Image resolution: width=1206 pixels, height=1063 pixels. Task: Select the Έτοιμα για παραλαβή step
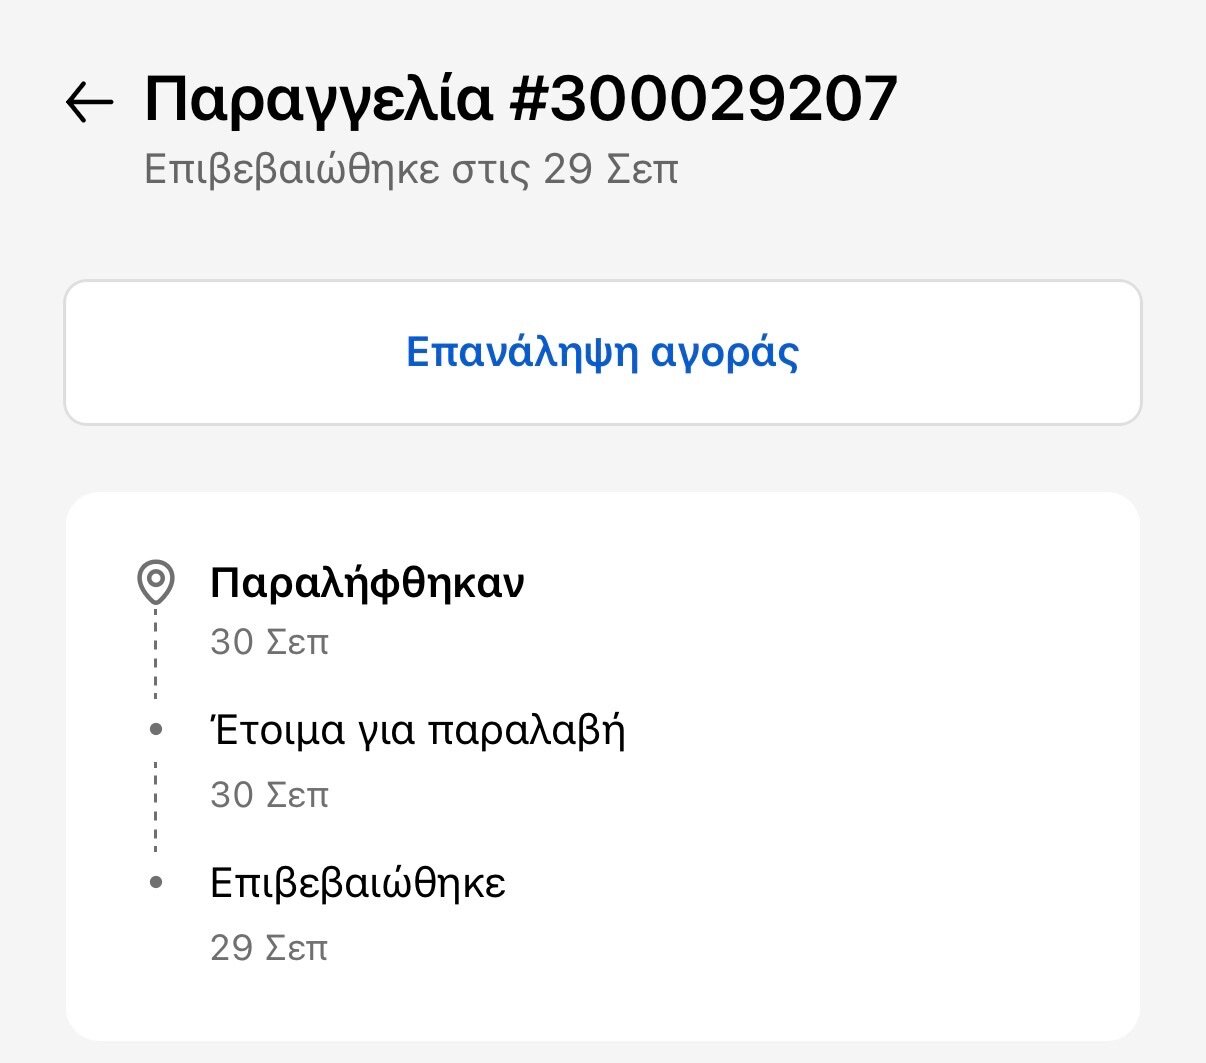click(417, 731)
